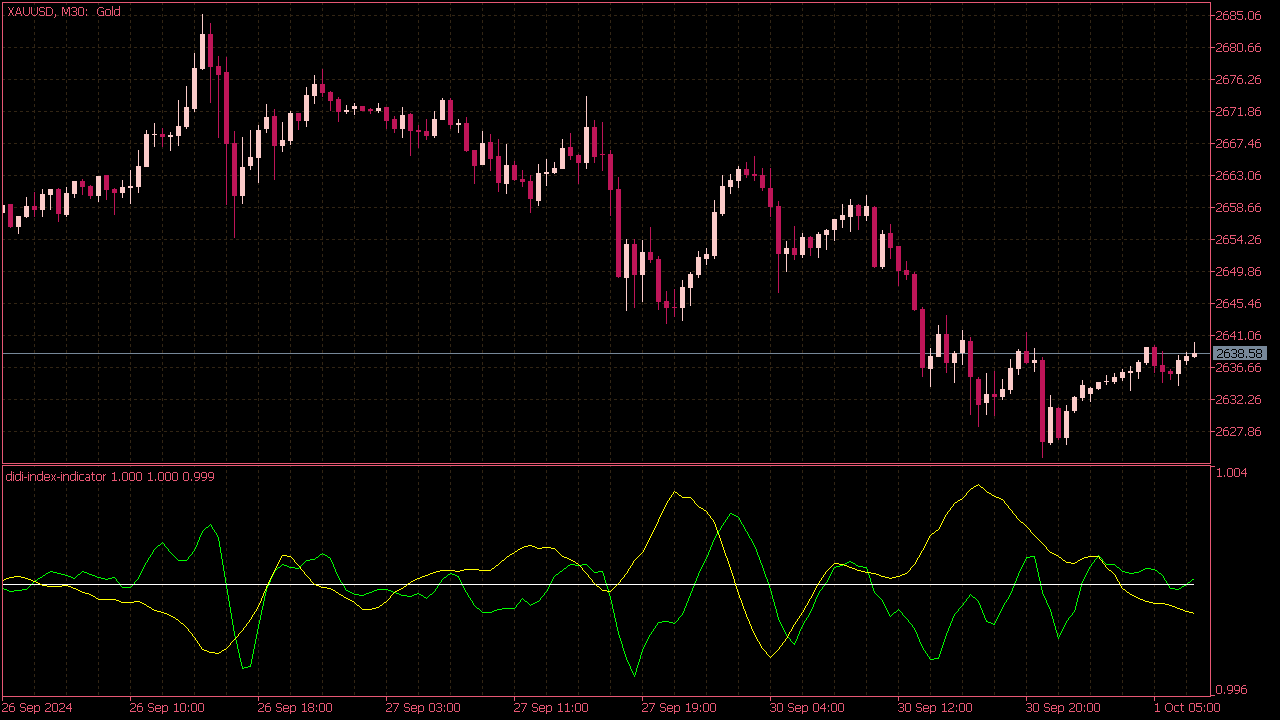Screen dimensions: 1280x720
Task: Click the 30 Sep 04:00 time label
Action: pyautogui.click(x=807, y=708)
